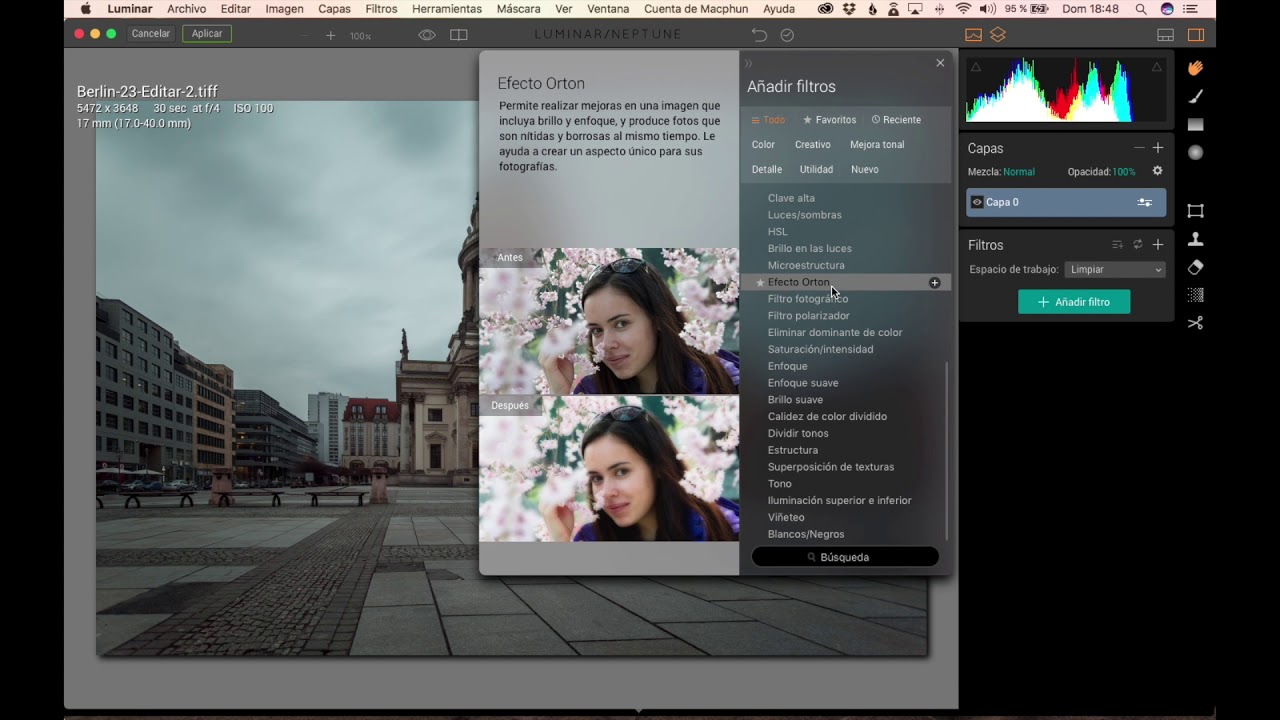Image resolution: width=1280 pixels, height=720 pixels.
Task: Open the Spotlight search icon
Action: click(1141, 9)
